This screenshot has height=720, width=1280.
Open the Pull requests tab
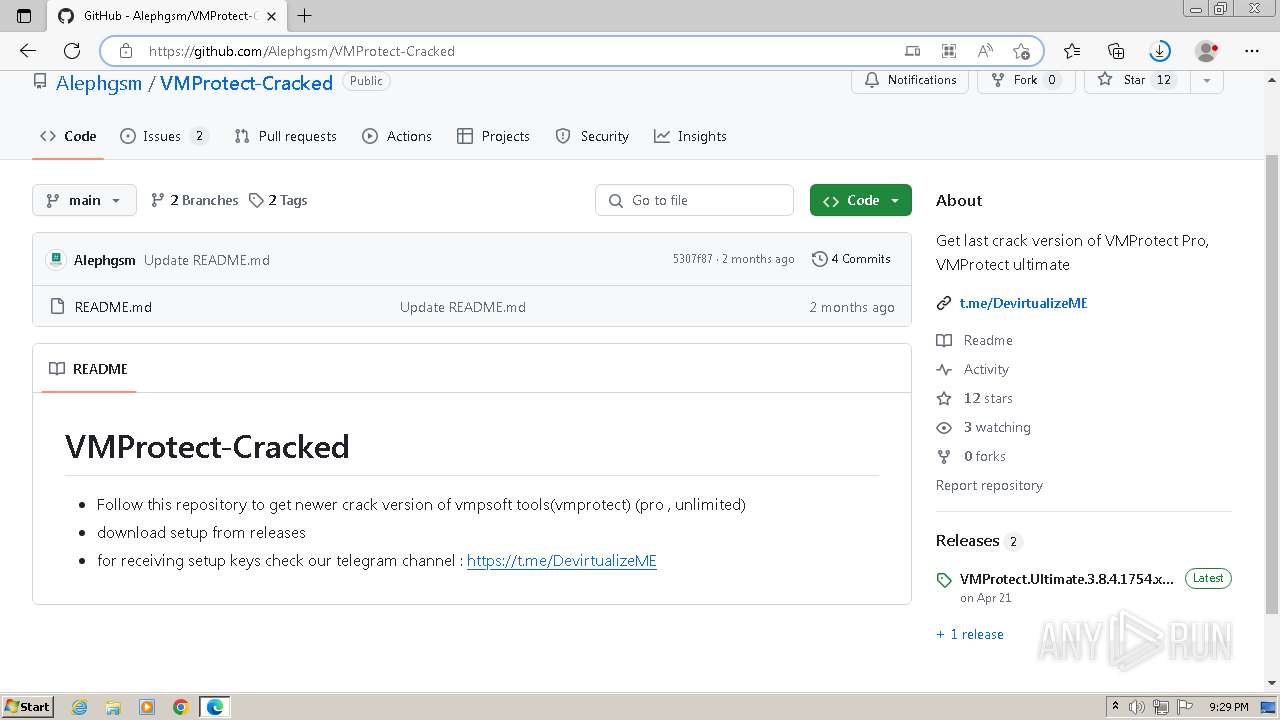[x=285, y=136]
